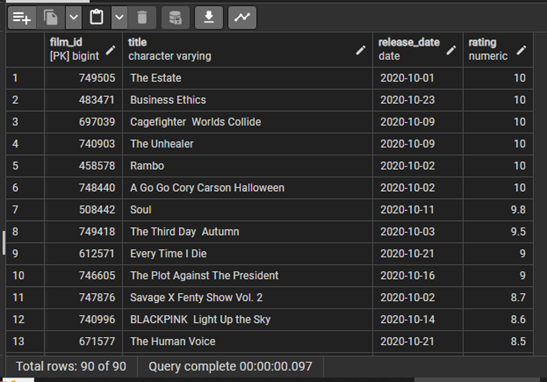Click the film_id cell 749505

[83, 78]
